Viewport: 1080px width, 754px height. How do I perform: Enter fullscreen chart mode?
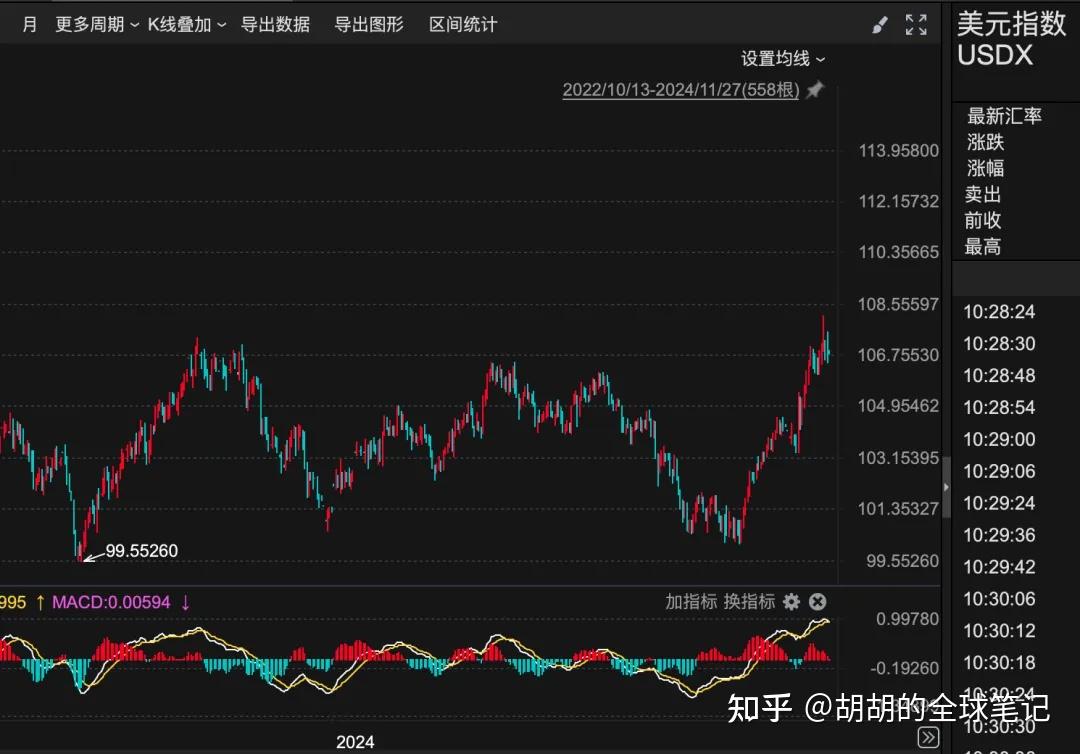pyautogui.click(x=916, y=24)
